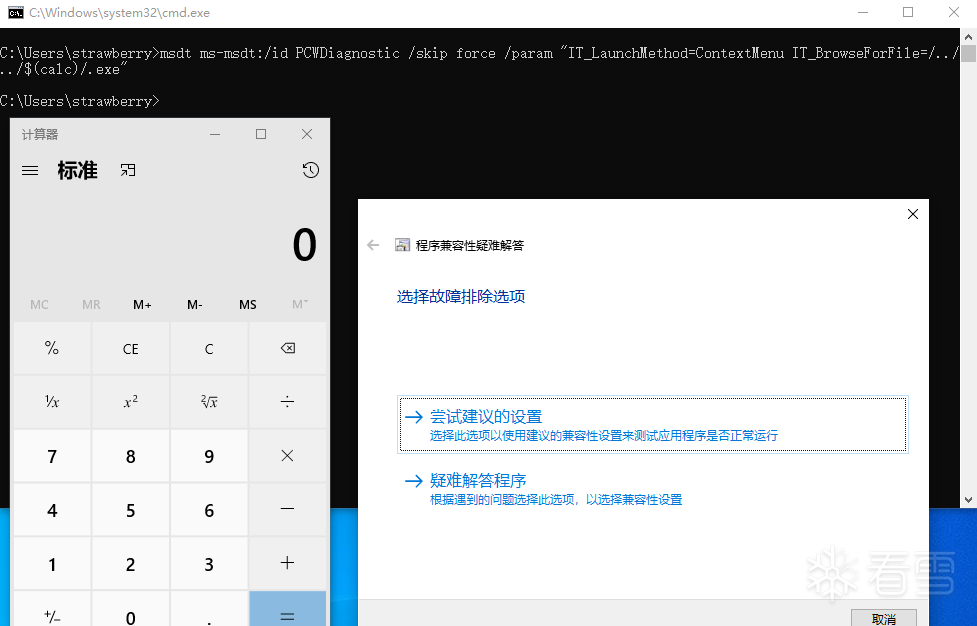Click the MS memory store button
This screenshot has height=626, width=977.
(x=247, y=305)
